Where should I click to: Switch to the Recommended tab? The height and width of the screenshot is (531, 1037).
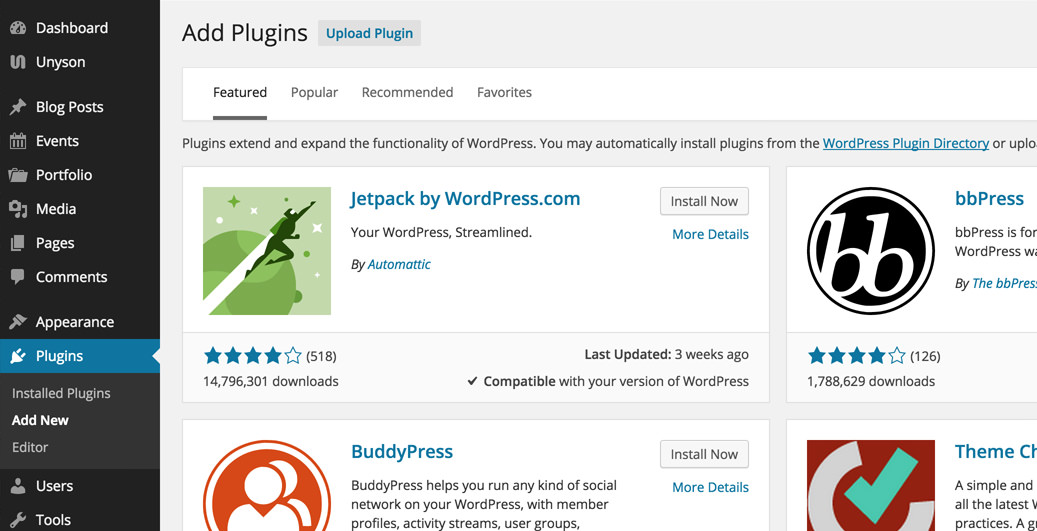click(407, 93)
